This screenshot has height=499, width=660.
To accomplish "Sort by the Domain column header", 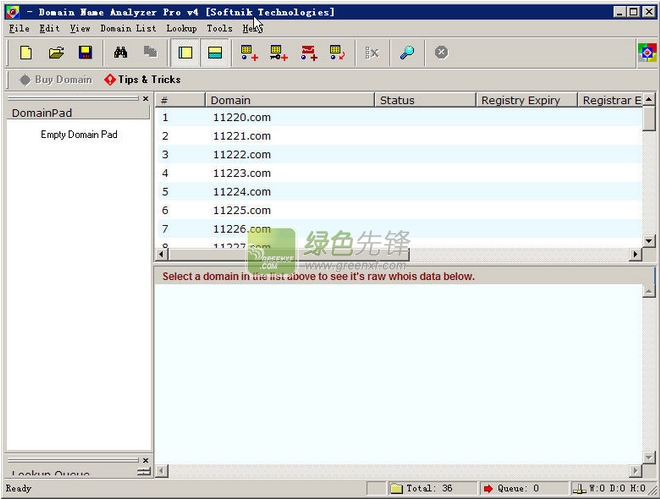I will 290,100.
